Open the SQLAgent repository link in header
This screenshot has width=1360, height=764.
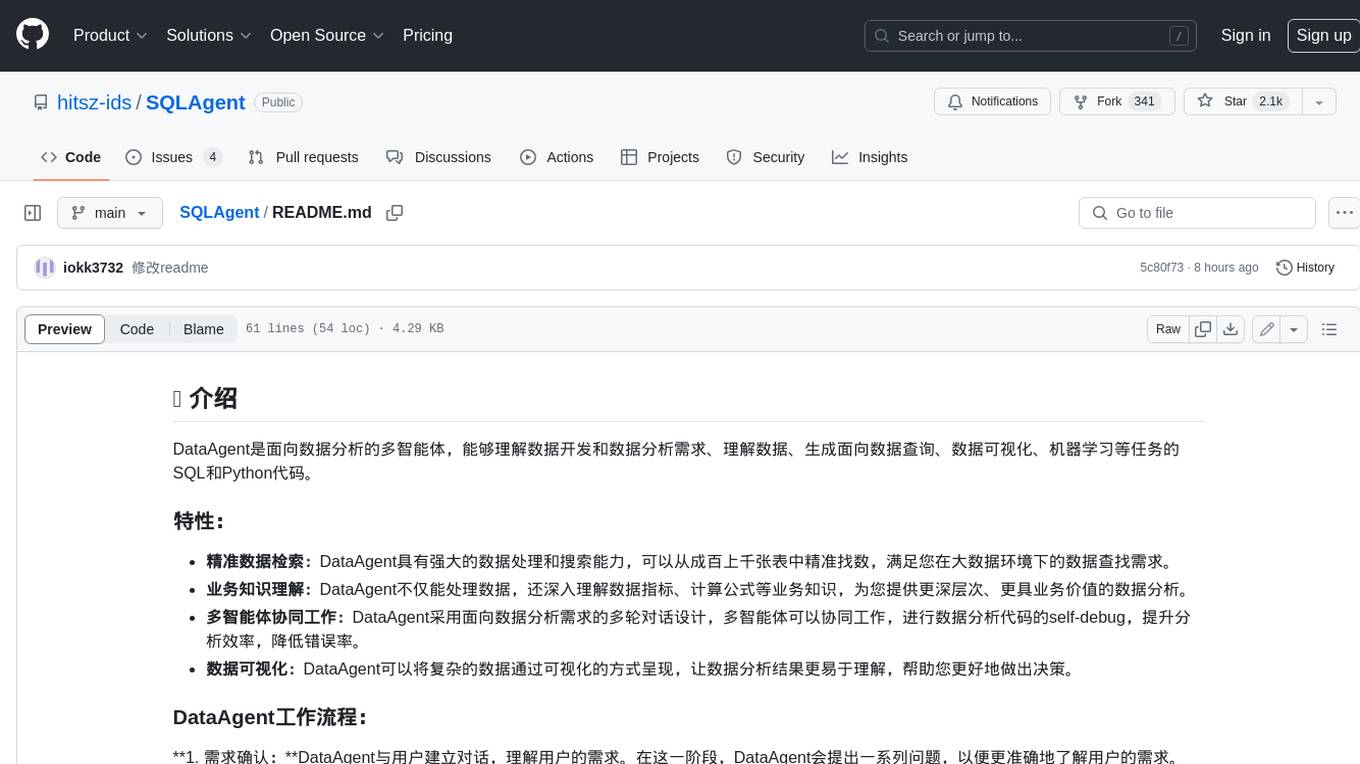196,102
